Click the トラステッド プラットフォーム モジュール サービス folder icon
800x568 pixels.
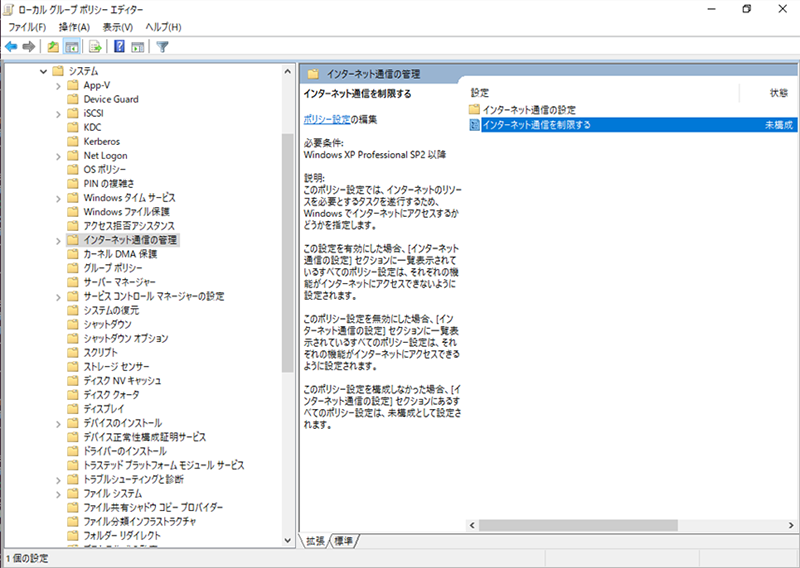point(73,465)
